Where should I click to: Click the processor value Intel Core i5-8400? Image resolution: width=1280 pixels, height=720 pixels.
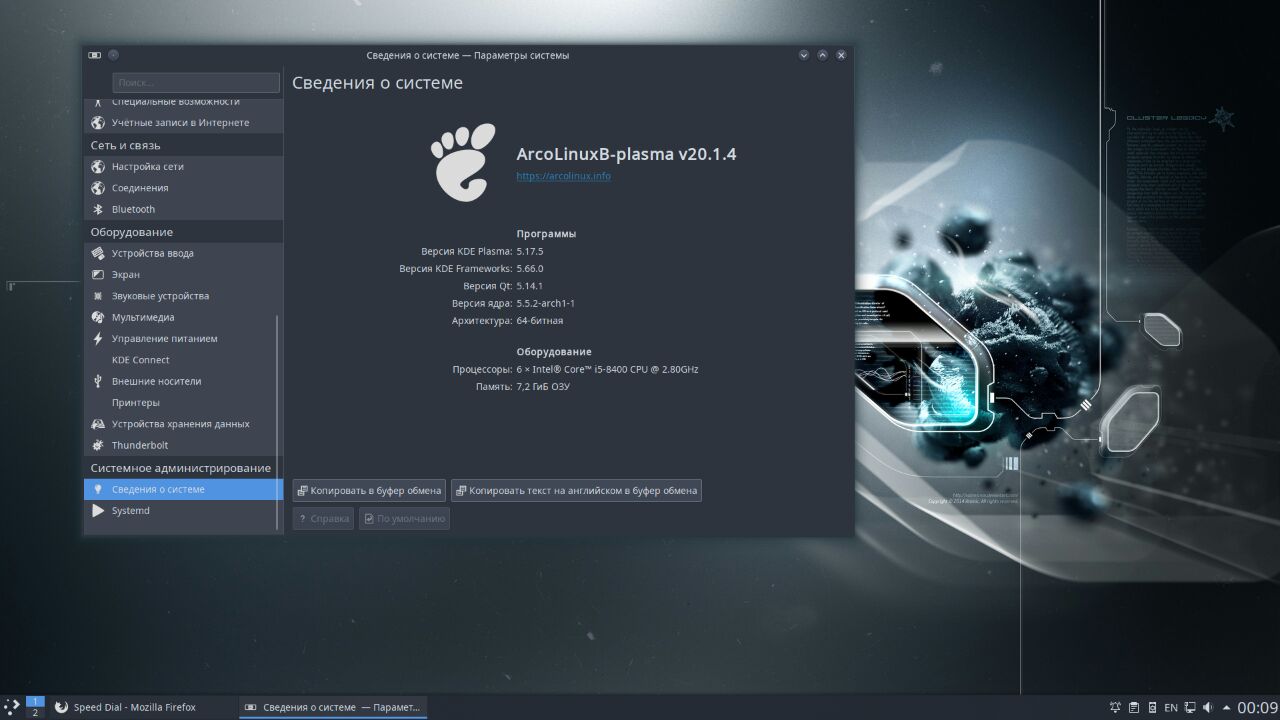[x=607, y=369]
